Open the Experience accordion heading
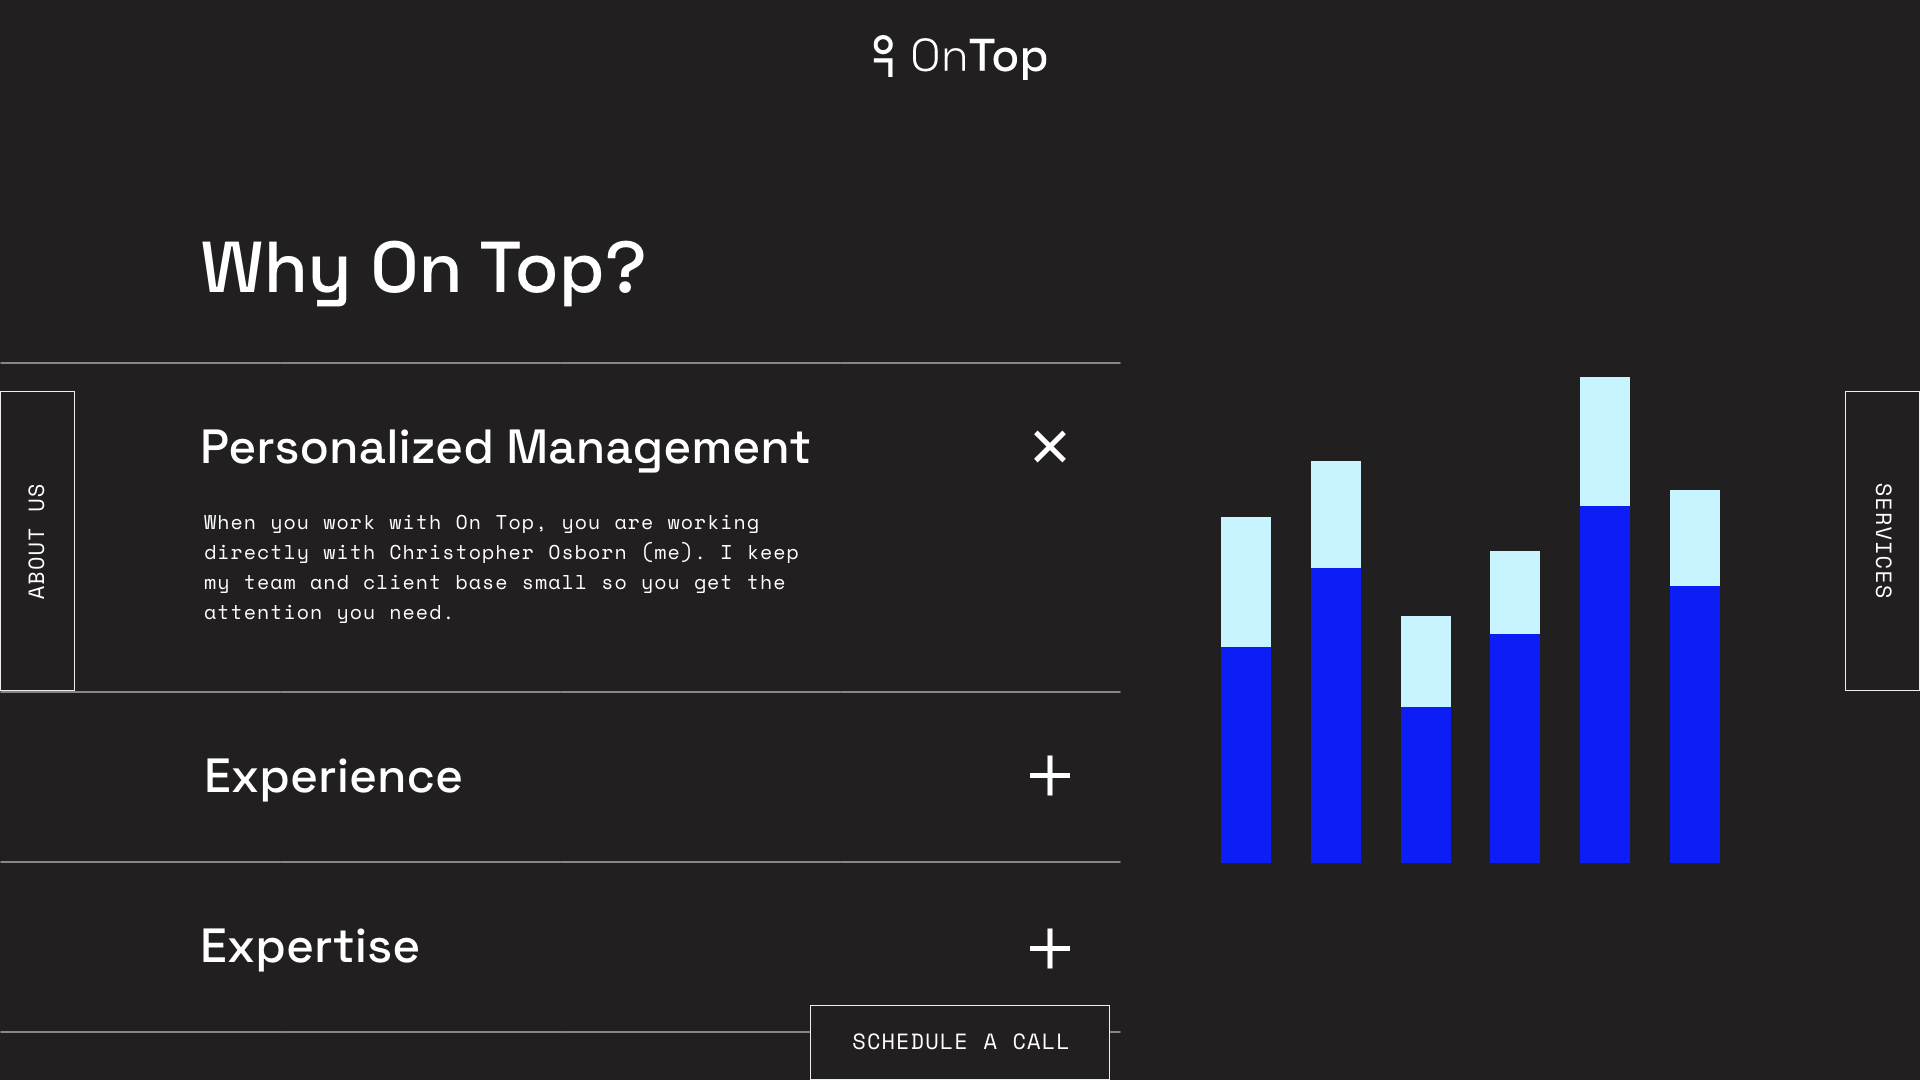Screen dimensions: 1920x1080 coord(333,777)
